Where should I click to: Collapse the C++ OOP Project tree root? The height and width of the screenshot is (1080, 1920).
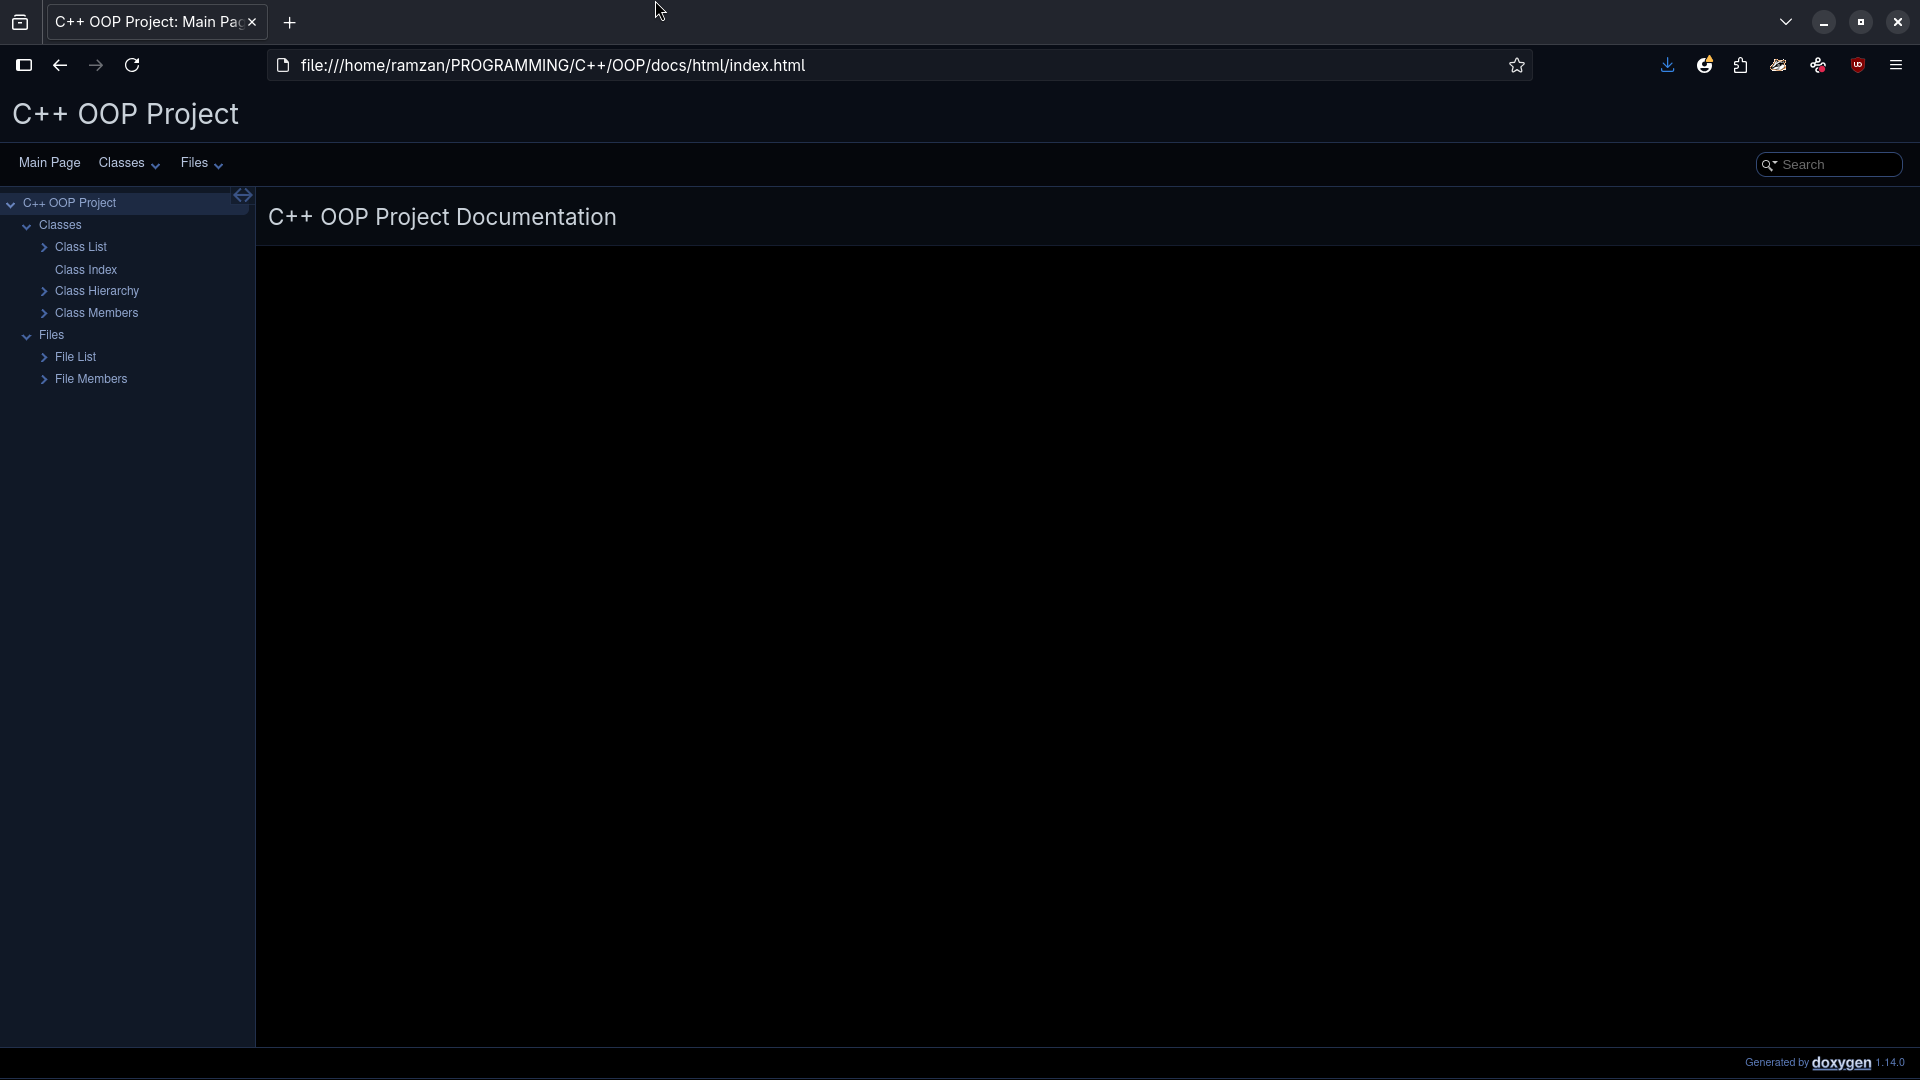click(10, 204)
